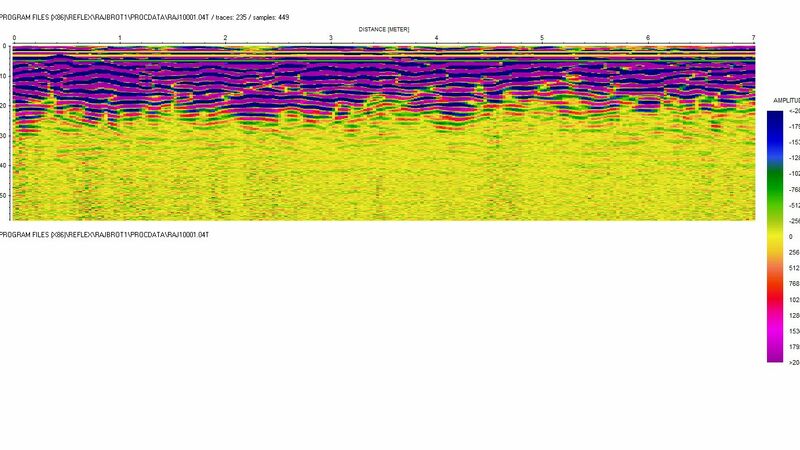Click the 1 meter tick on distance axis

point(120,38)
